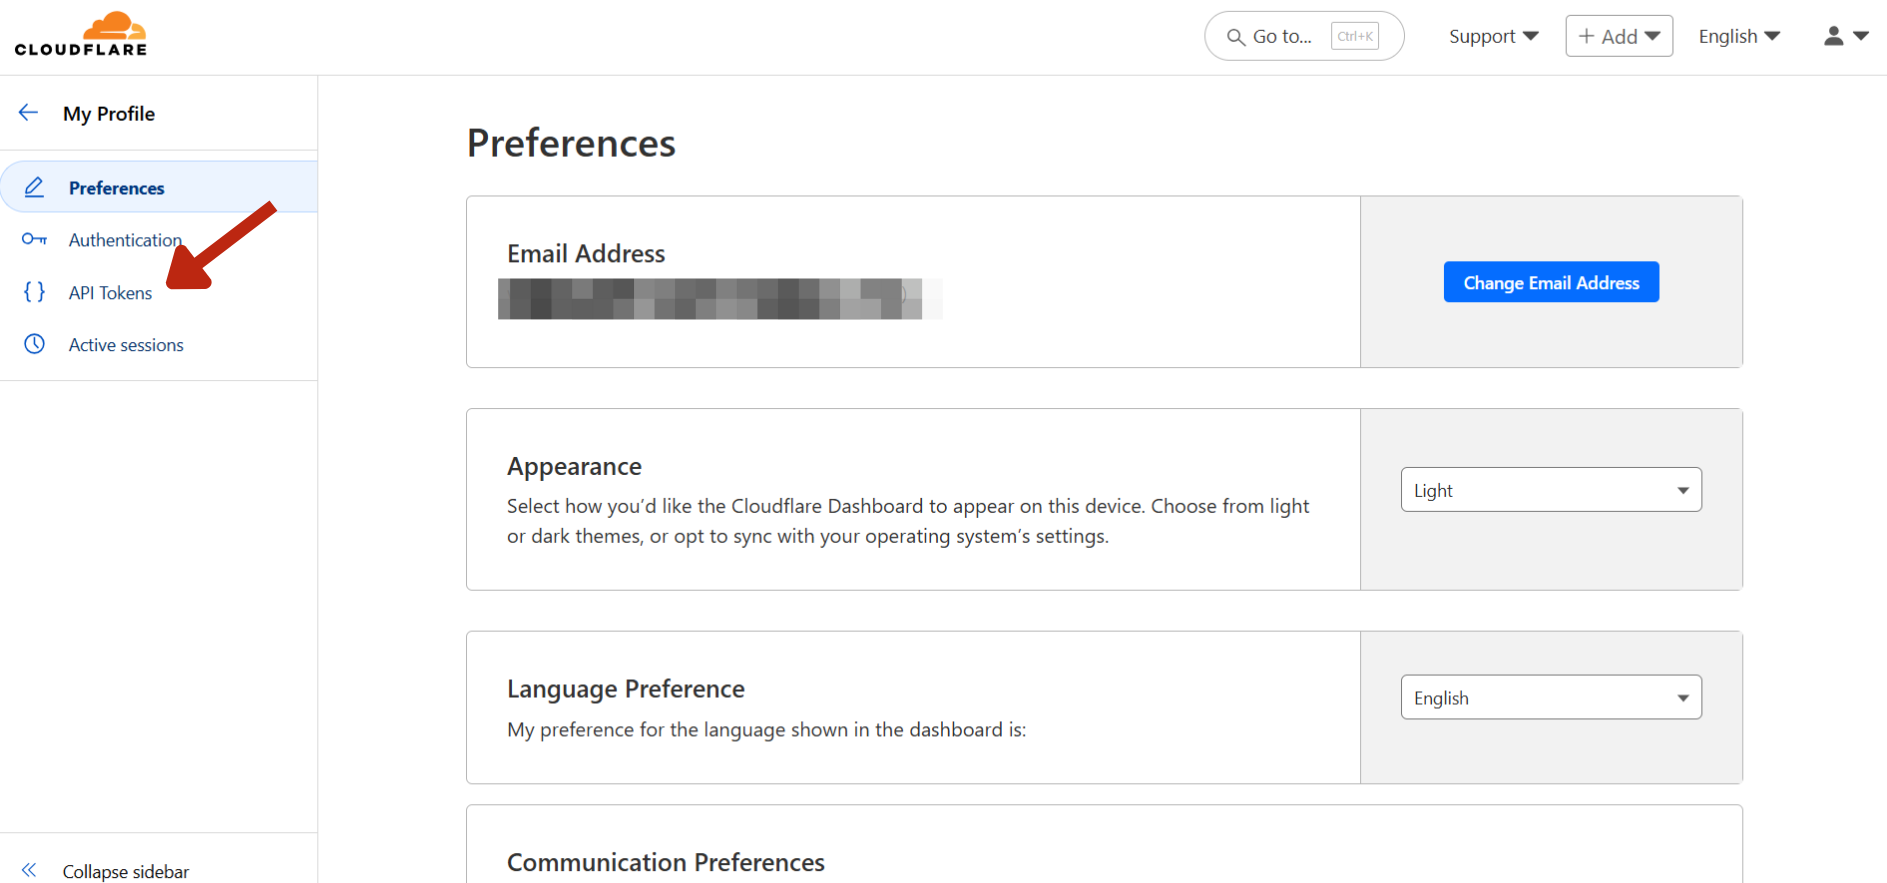Click the Change Email Address button

pos(1551,282)
